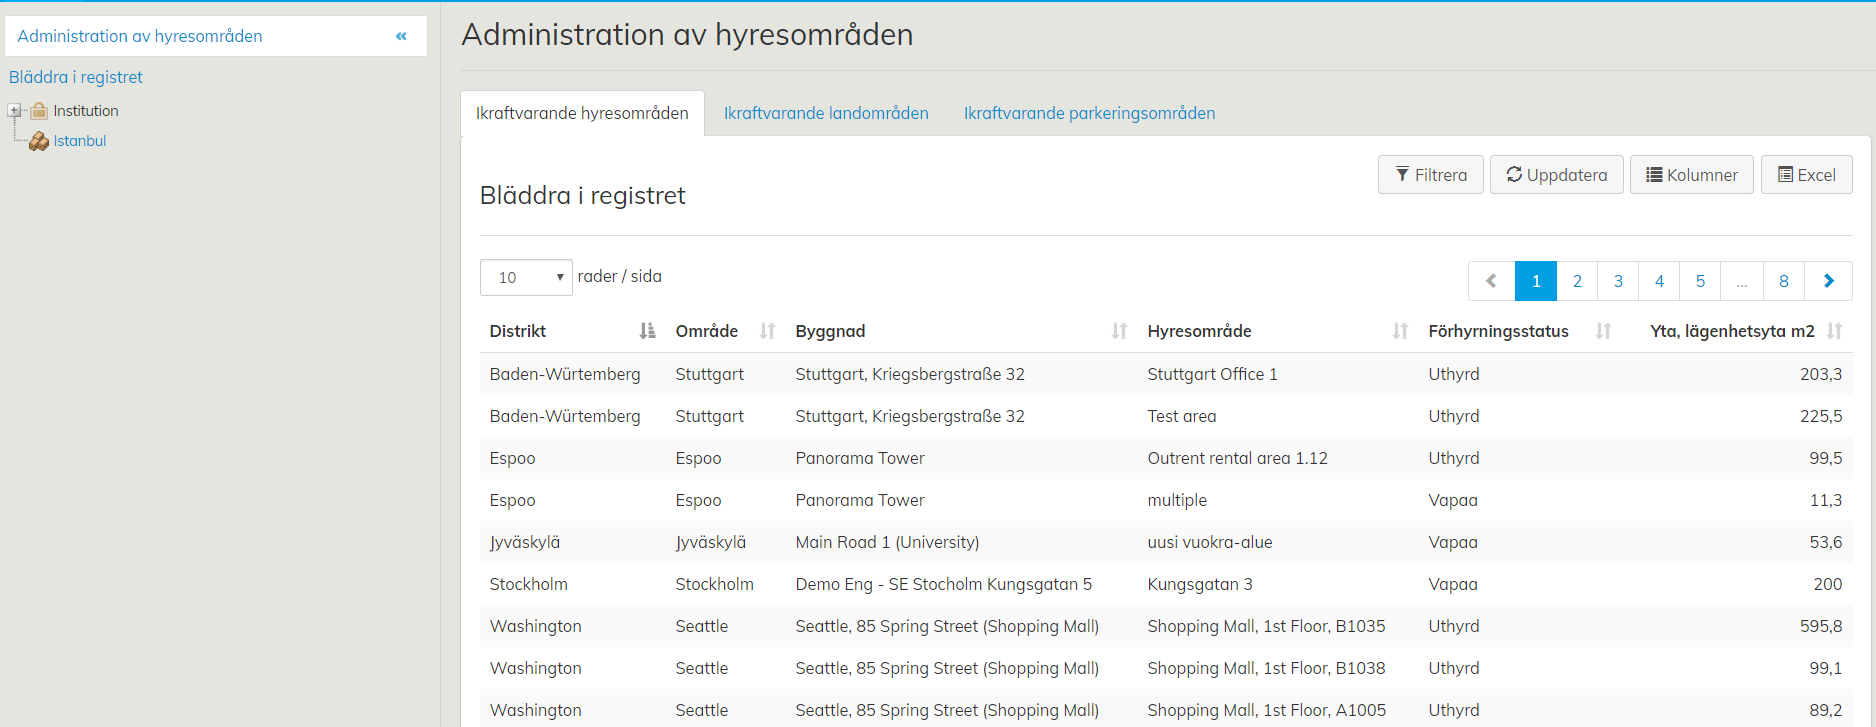Sort by the Distrikt column icon

pyautogui.click(x=647, y=331)
